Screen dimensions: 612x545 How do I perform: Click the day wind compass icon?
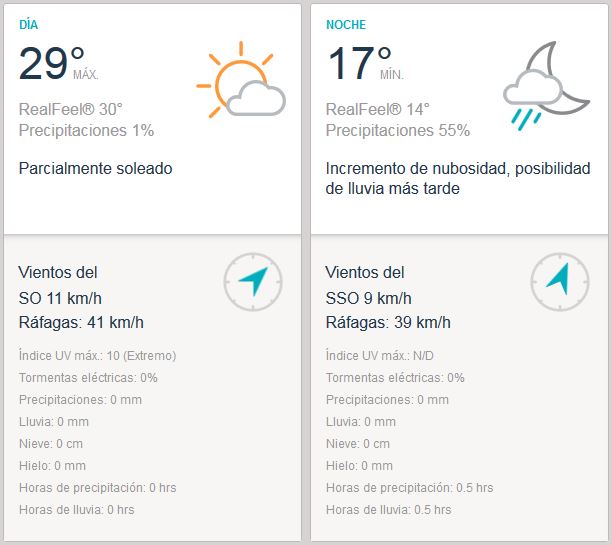[x=253, y=282]
